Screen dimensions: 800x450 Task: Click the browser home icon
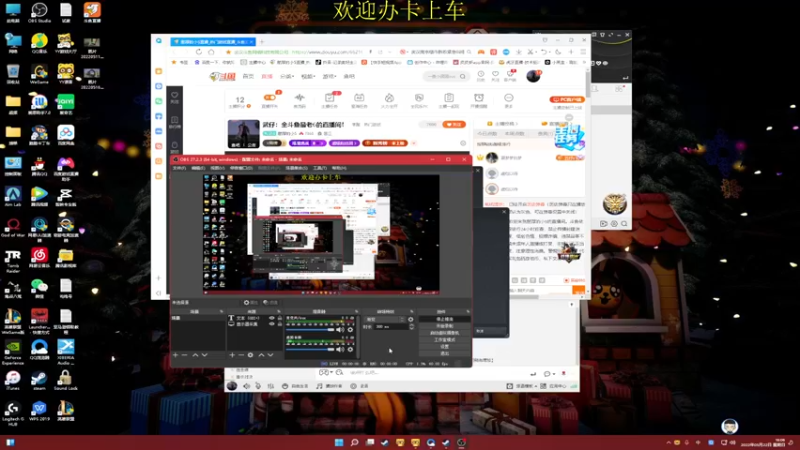[x=211, y=52]
